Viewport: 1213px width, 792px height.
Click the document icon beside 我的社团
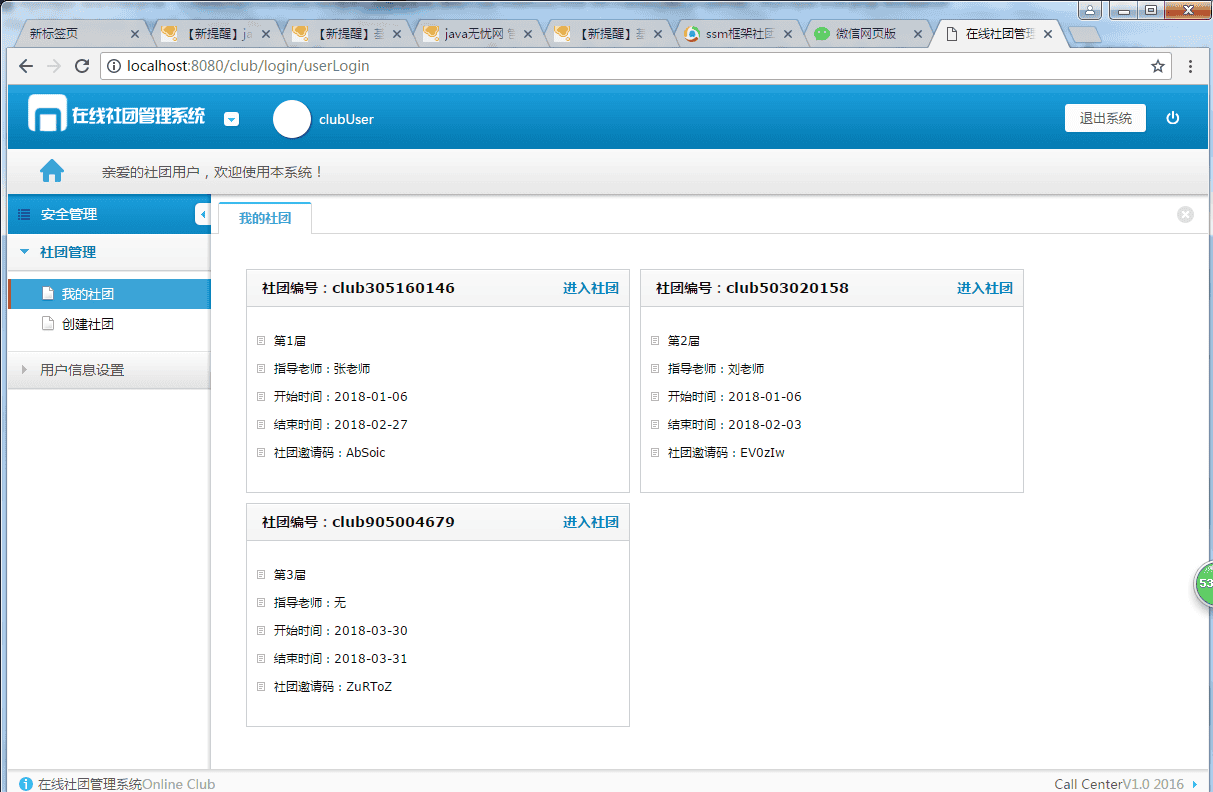coord(46,294)
